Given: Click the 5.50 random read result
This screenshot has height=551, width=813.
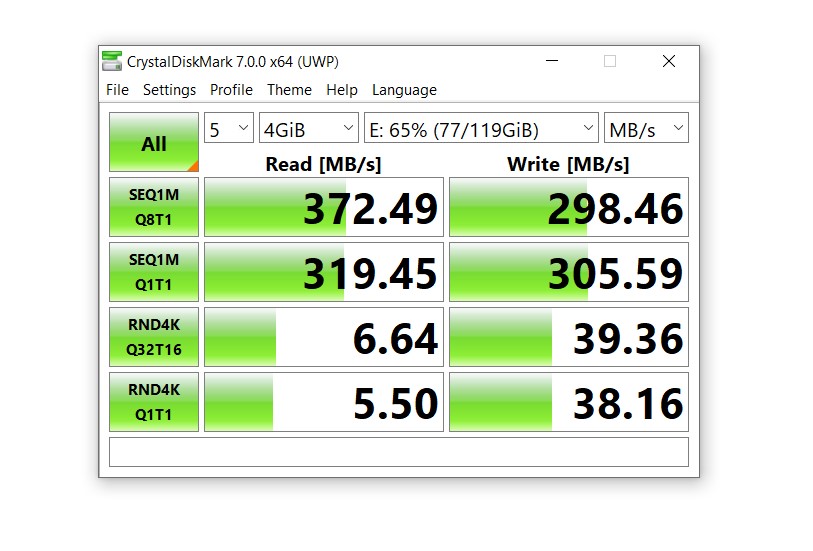Looking at the screenshot, I should (x=324, y=402).
